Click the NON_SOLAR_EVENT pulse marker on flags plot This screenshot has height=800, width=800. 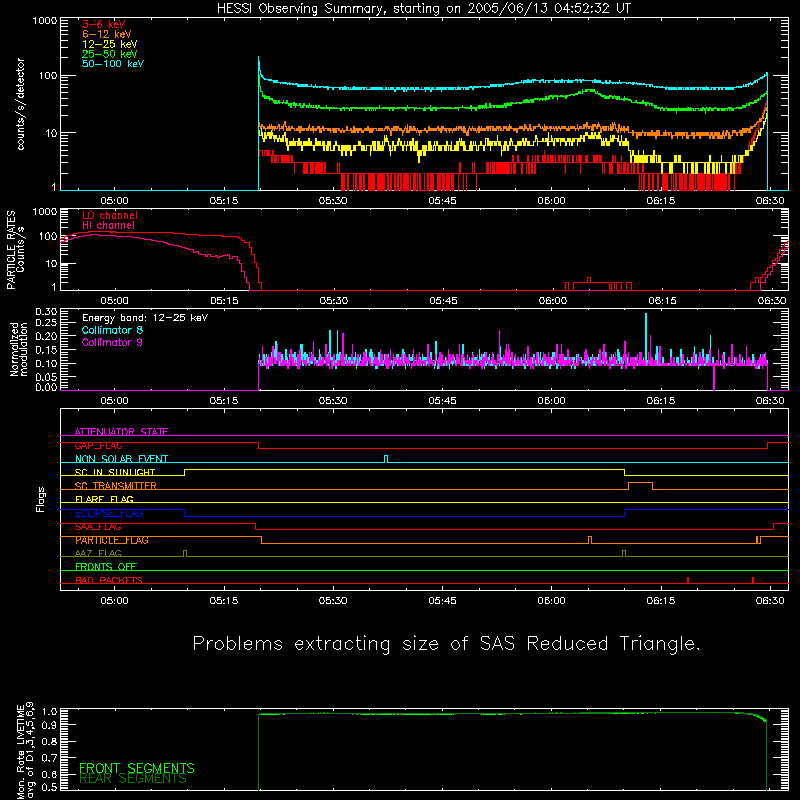click(386, 459)
